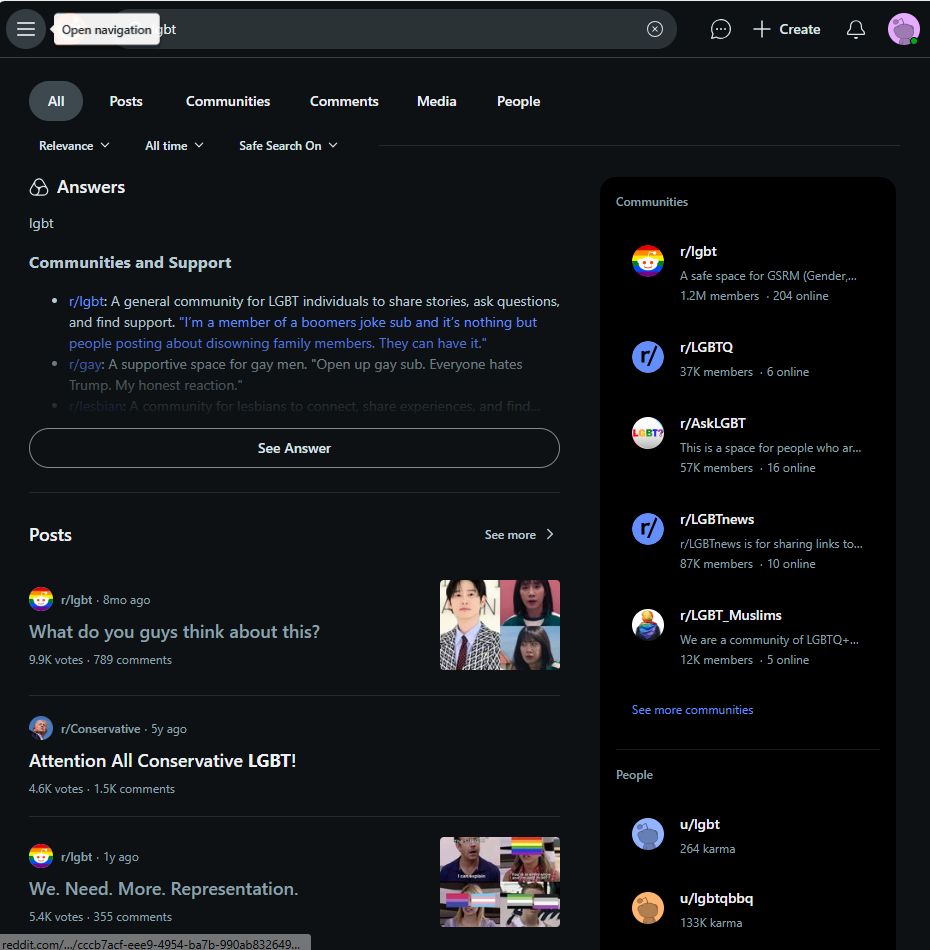Open the user profile avatar menu

pos(903,29)
